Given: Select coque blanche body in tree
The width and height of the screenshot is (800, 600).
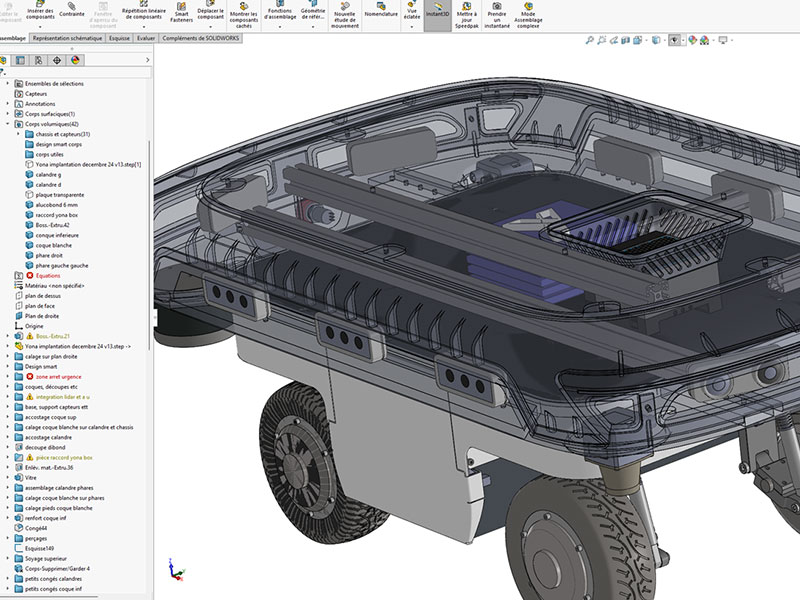Looking at the screenshot, I should (53, 245).
